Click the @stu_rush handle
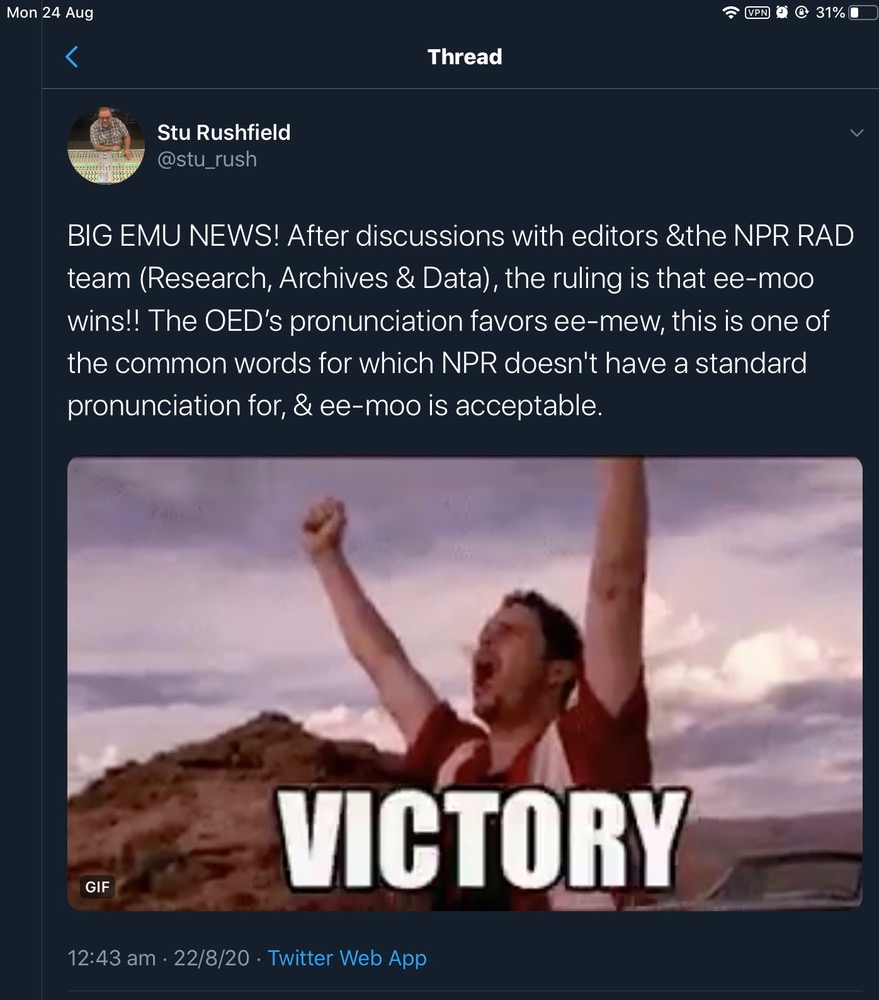 [207, 159]
